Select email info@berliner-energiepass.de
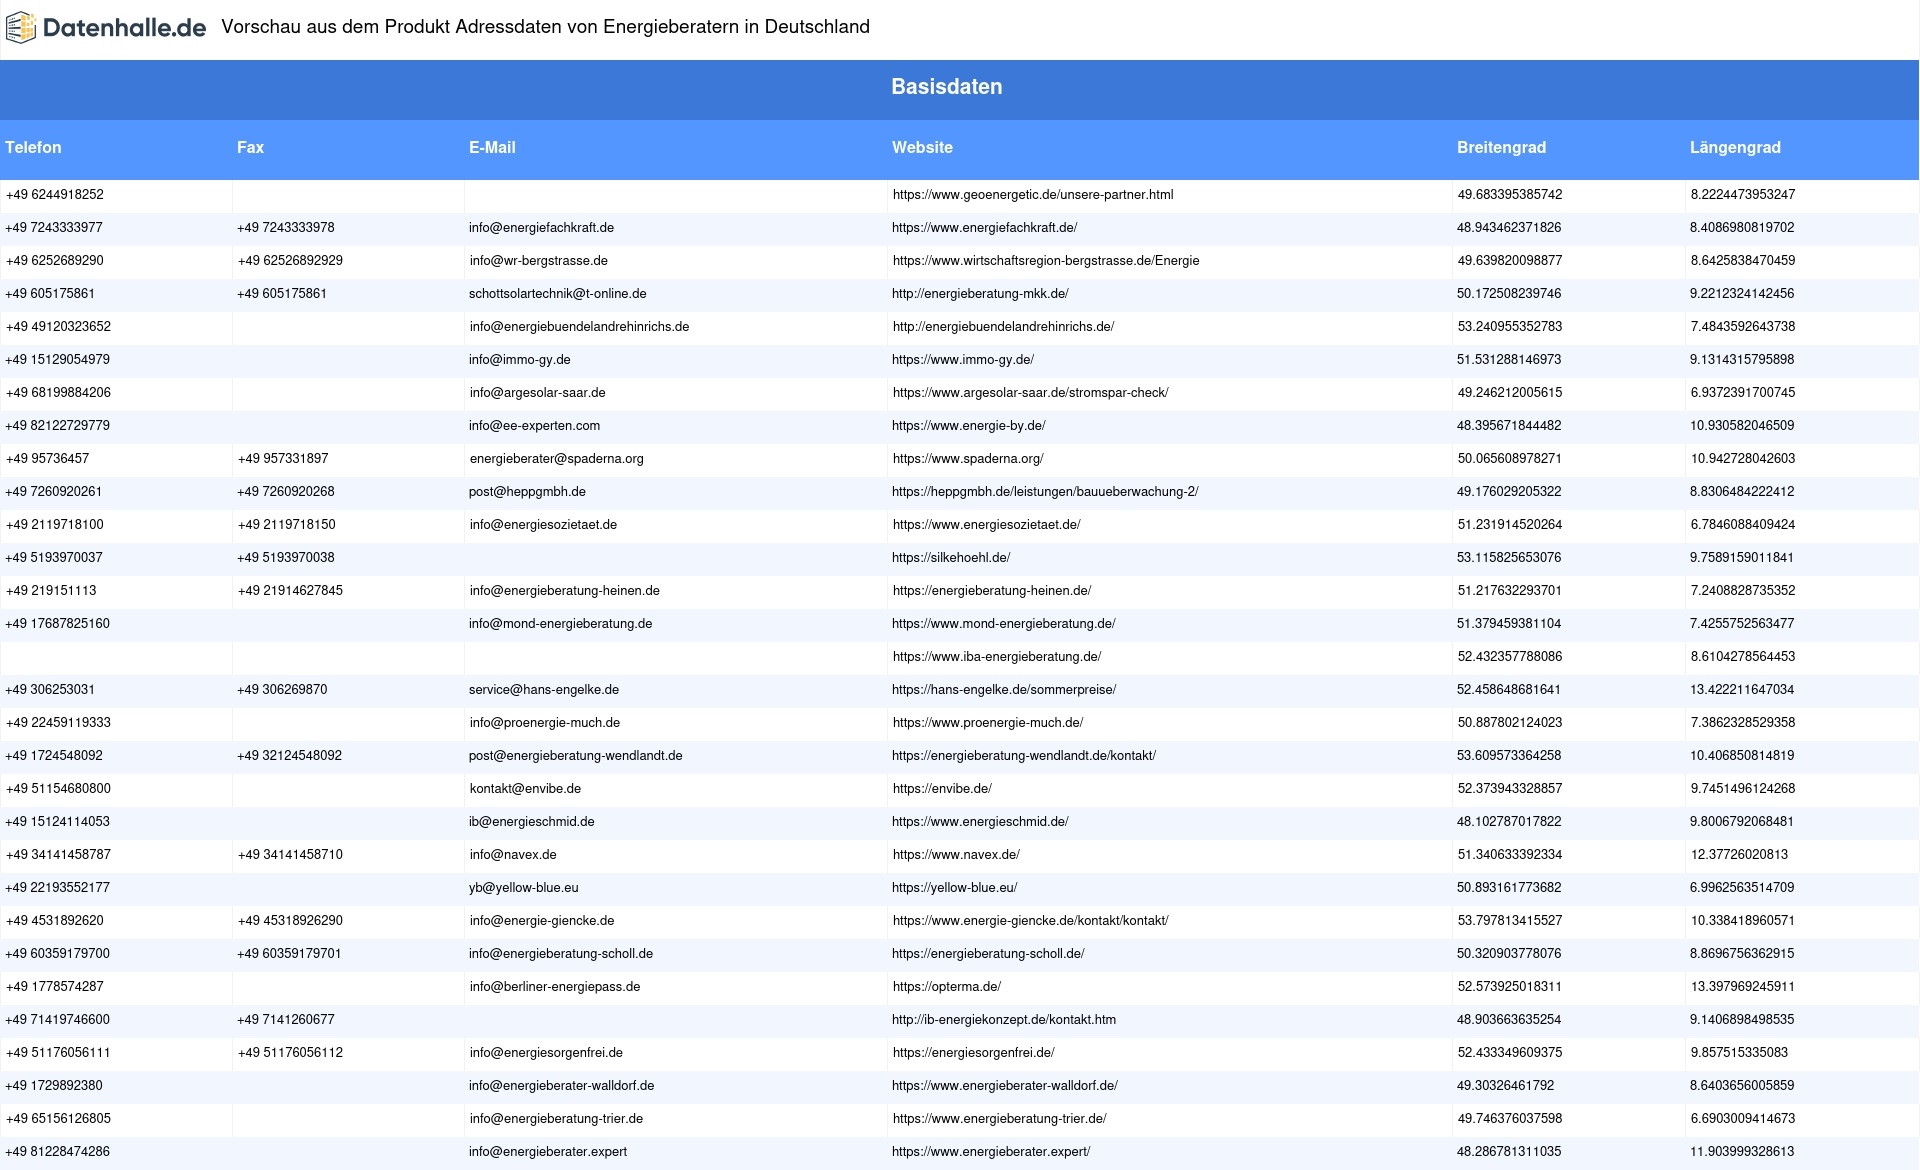 point(555,987)
